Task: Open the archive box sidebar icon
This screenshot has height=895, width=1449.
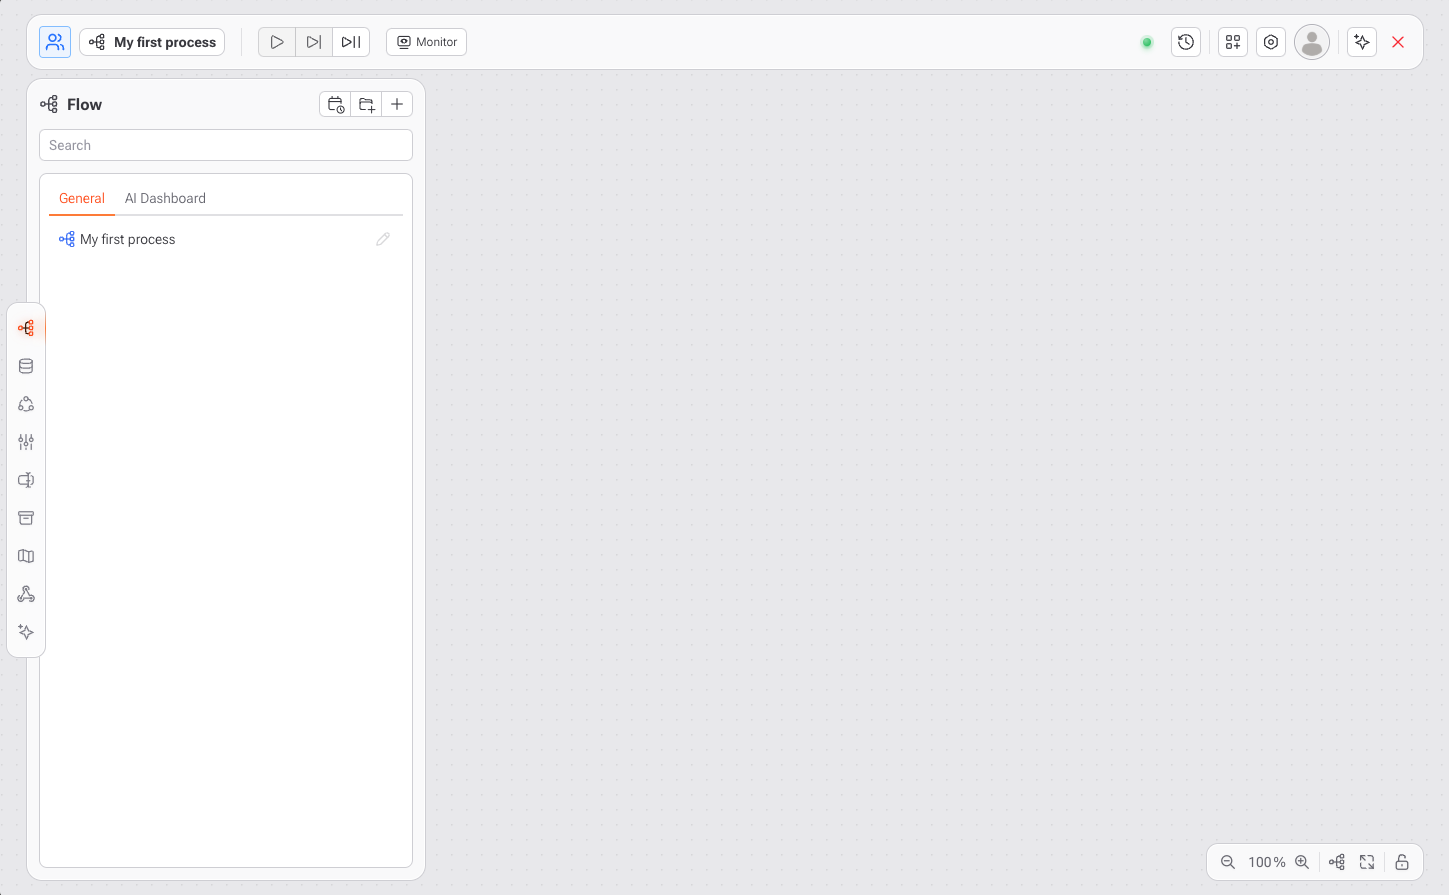Action: 26,518
